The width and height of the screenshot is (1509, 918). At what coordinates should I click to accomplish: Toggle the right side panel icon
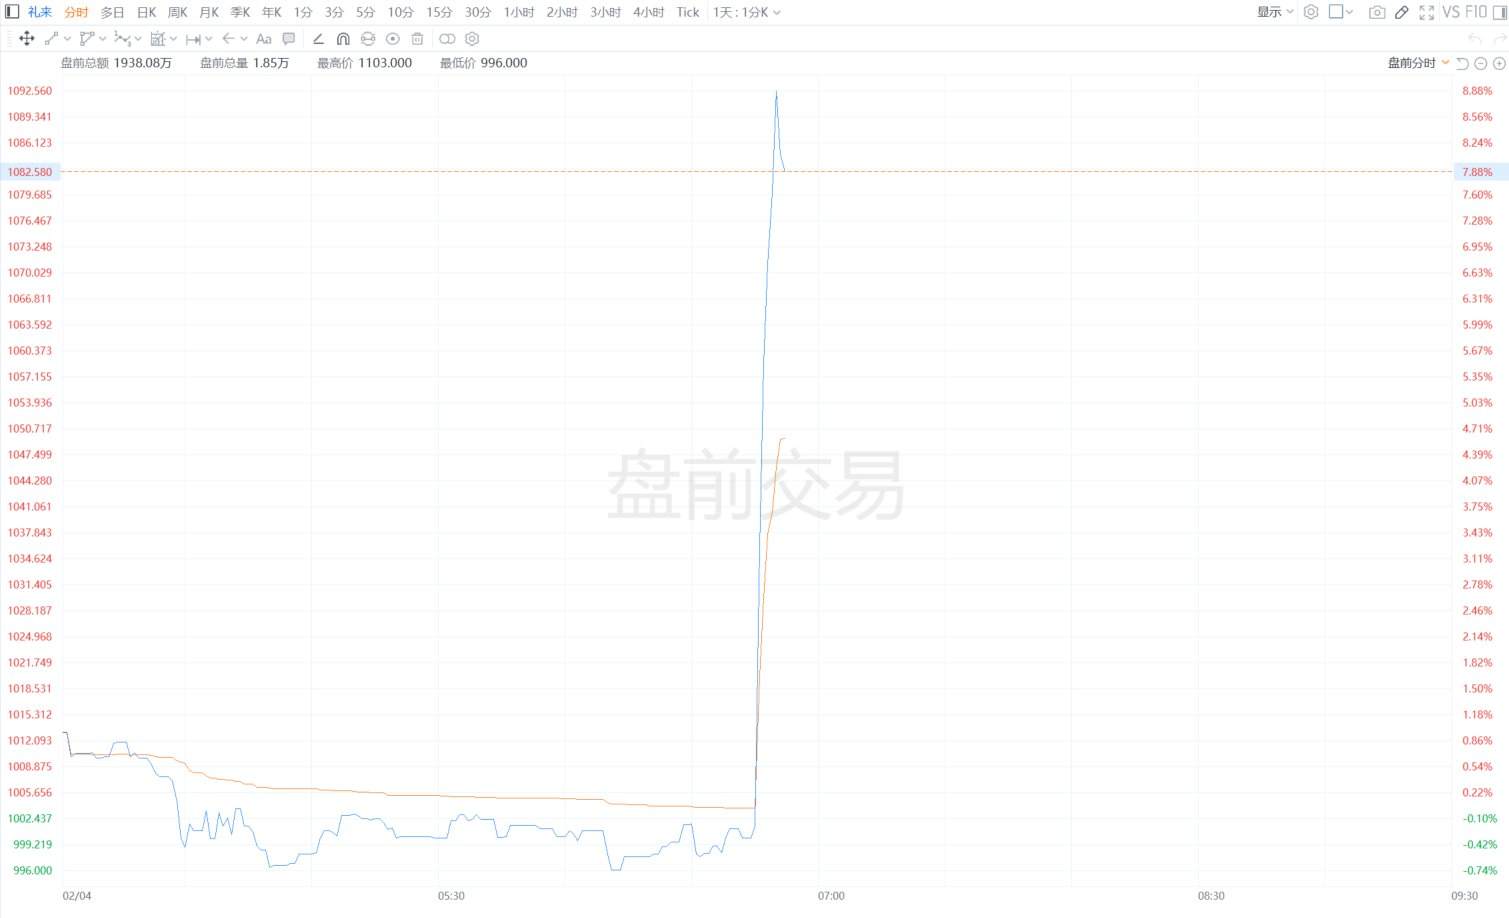pyautogui.click(x=1500, y=12)
